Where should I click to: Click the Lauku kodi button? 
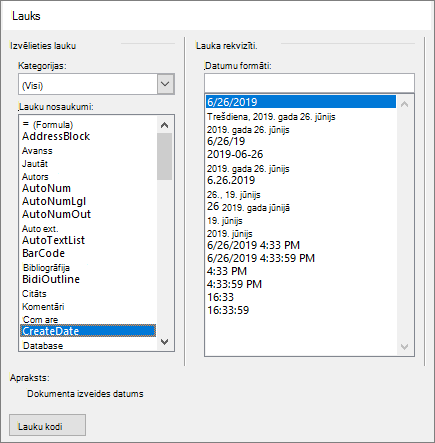coord(47,425)
